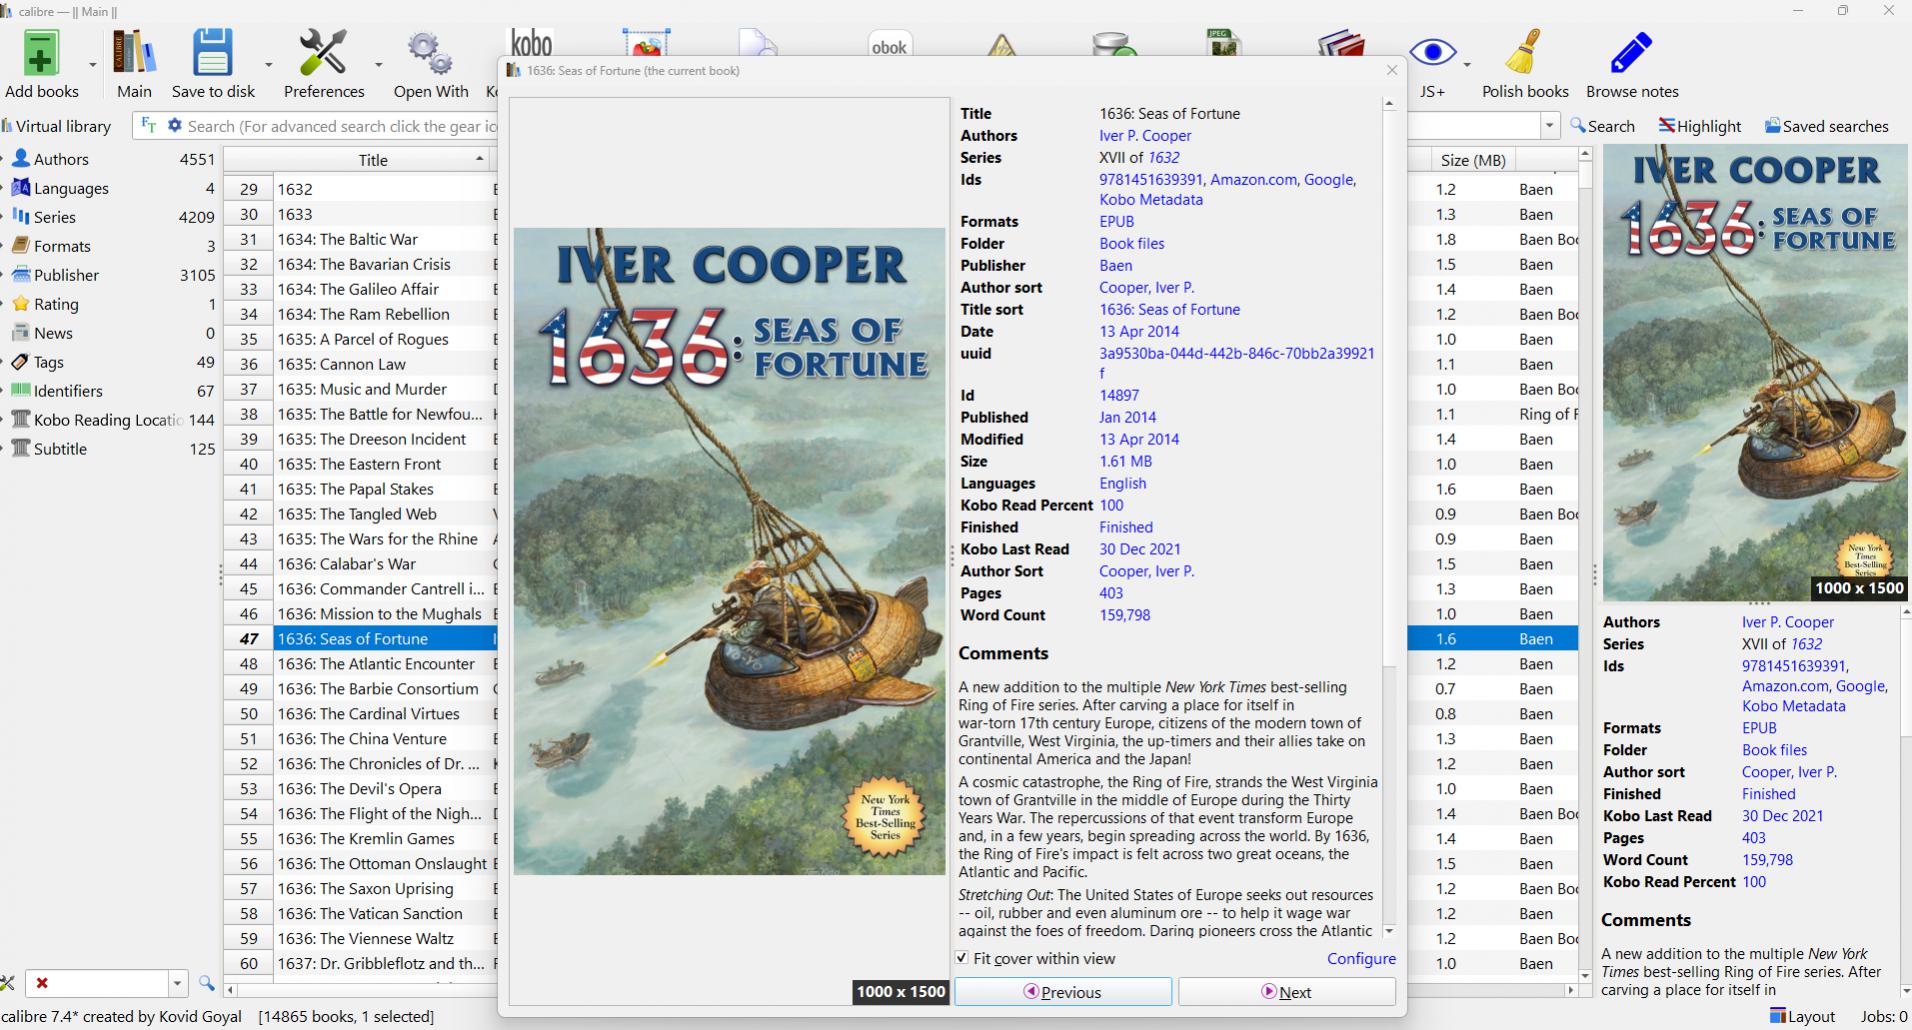Click the cover thumbnail in right panel

pos(1754,373)
